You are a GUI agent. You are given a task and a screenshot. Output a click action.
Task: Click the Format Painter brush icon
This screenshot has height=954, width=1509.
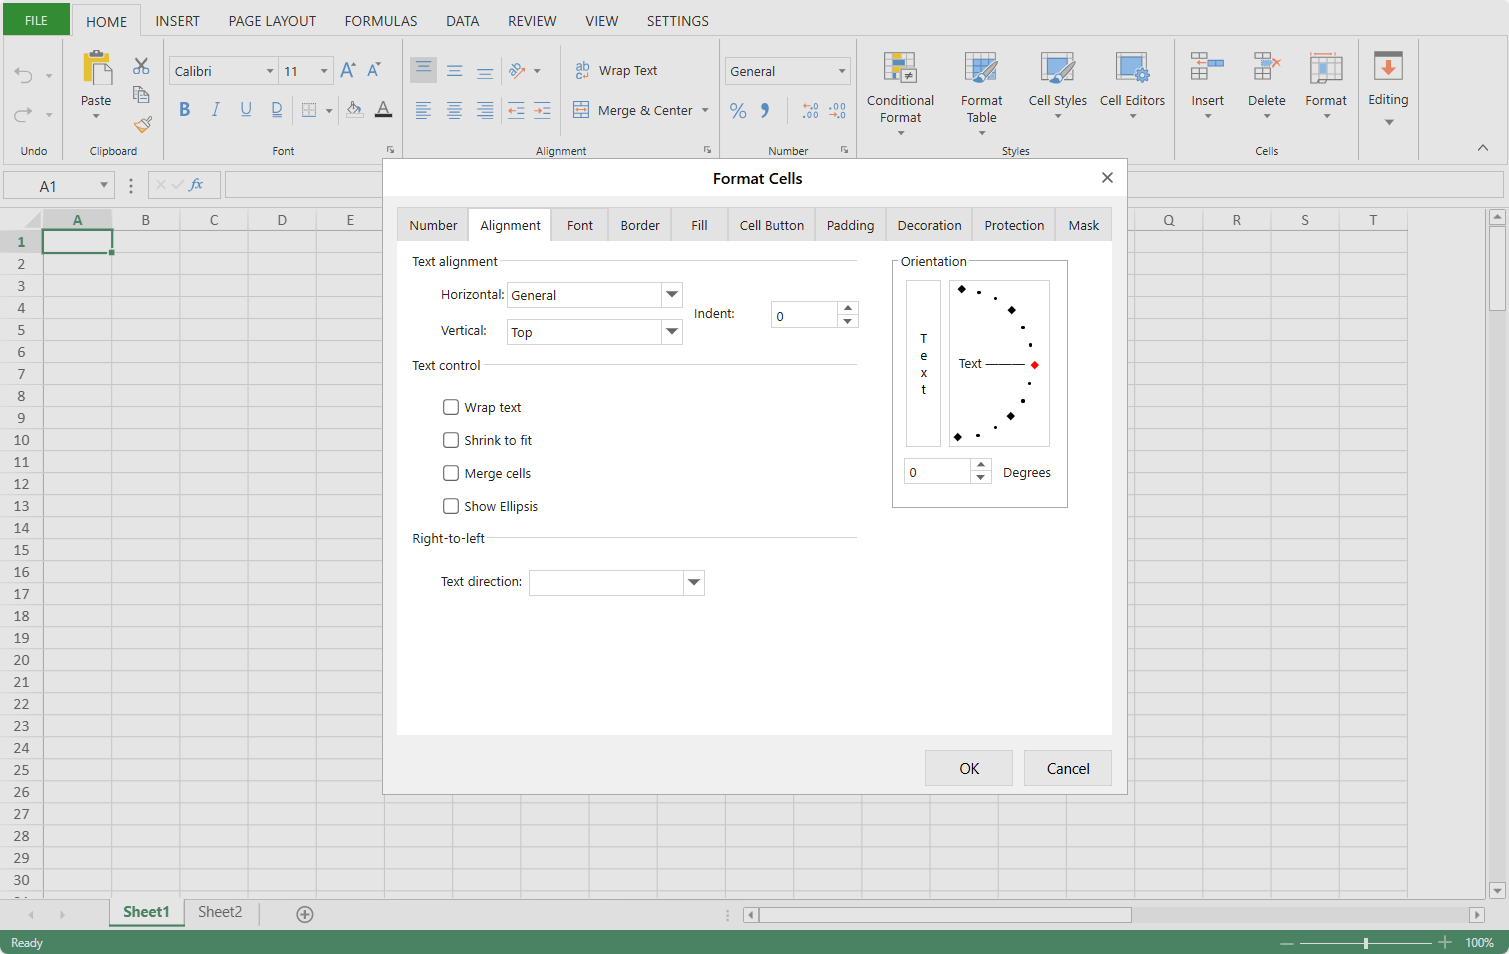coord(142,125)
